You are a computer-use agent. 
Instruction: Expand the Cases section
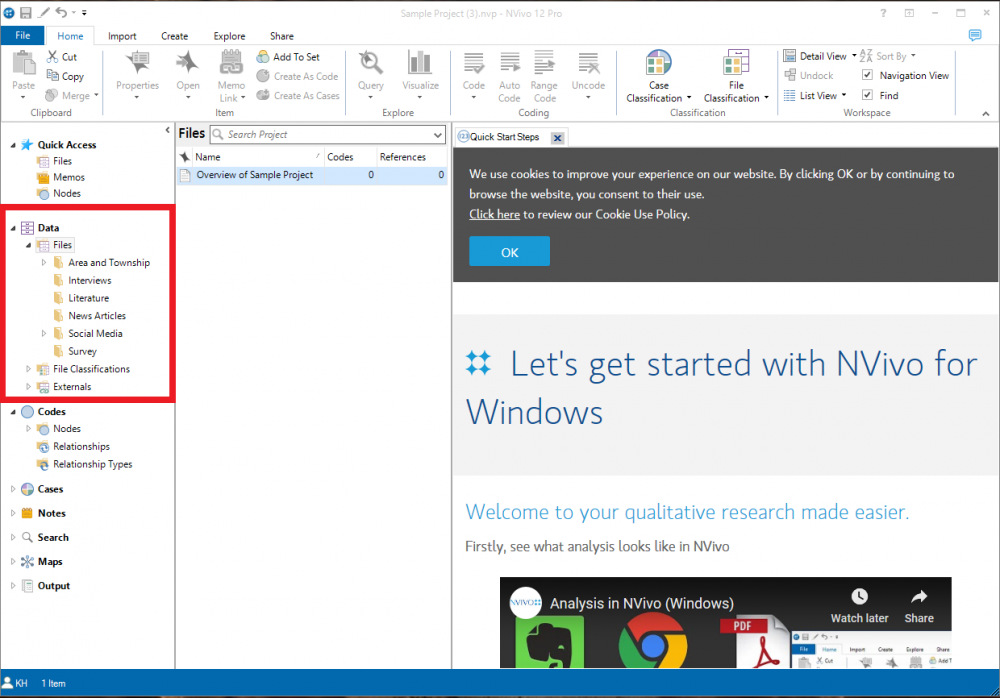[x=13, y=489]
